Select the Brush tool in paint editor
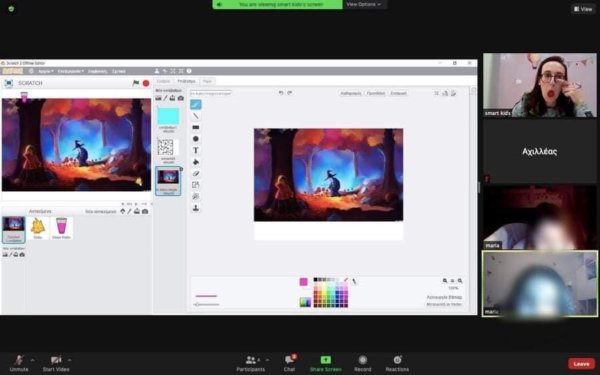 (196, 104)
